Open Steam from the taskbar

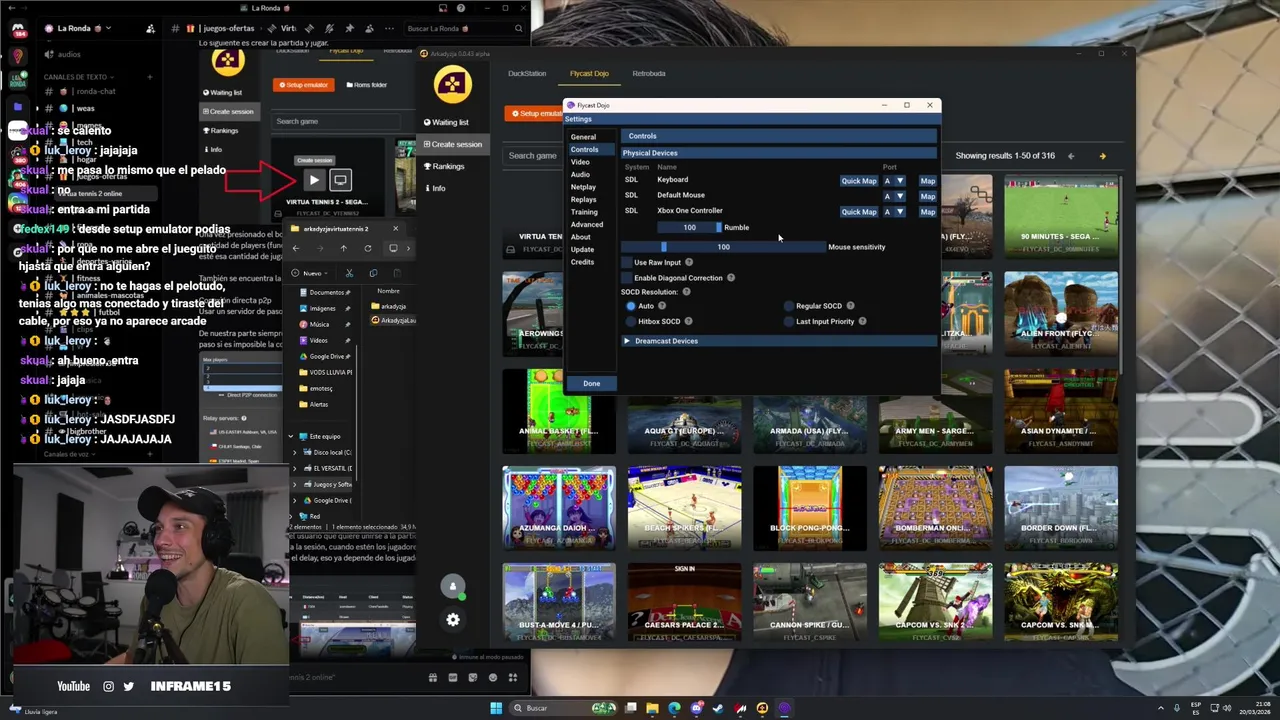point(718,708)
